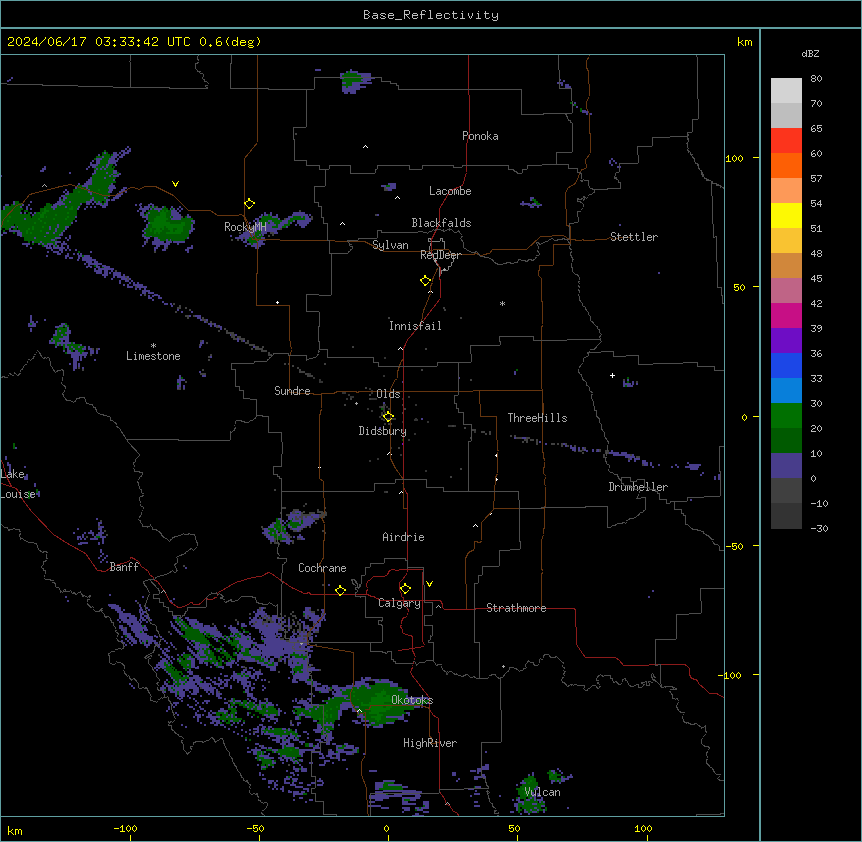862x842 pixels.
Task: Click the magenta 39 dBZ legend swatch
Action: [x=786, y=315]
